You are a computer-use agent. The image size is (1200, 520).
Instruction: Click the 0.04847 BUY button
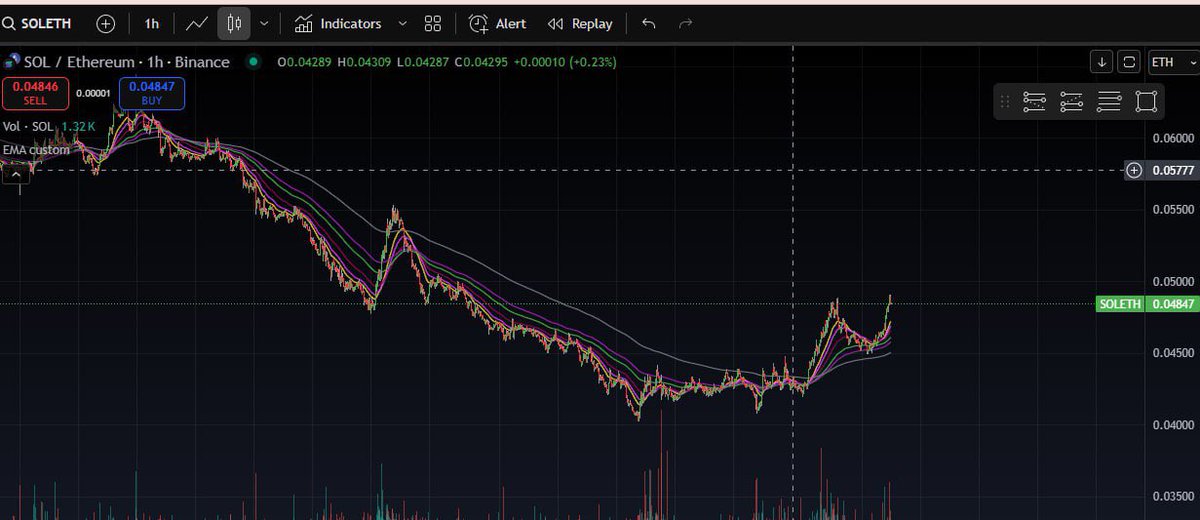pos(152,93)
